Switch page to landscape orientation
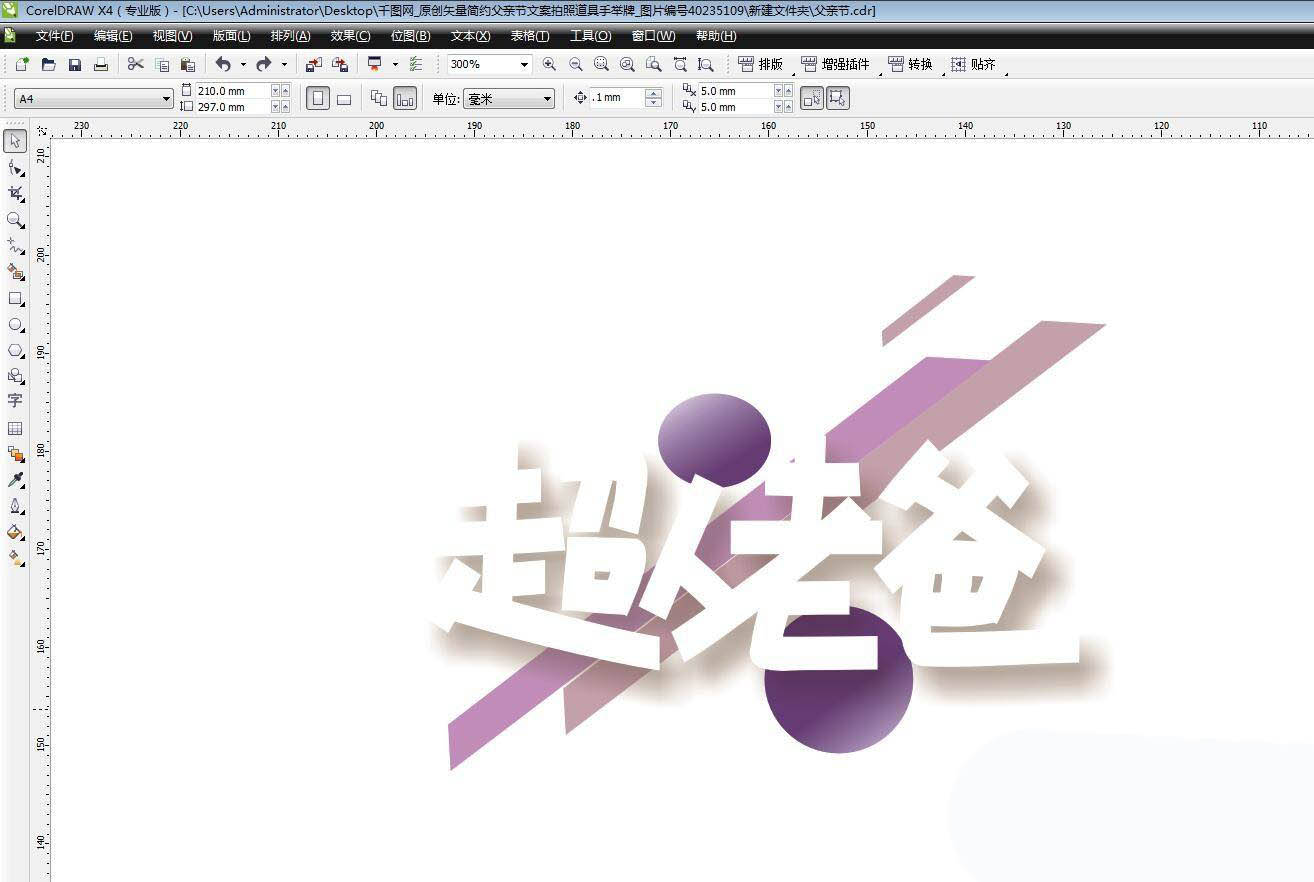Viewport: 1314px width, 882px height. point(342,97)
